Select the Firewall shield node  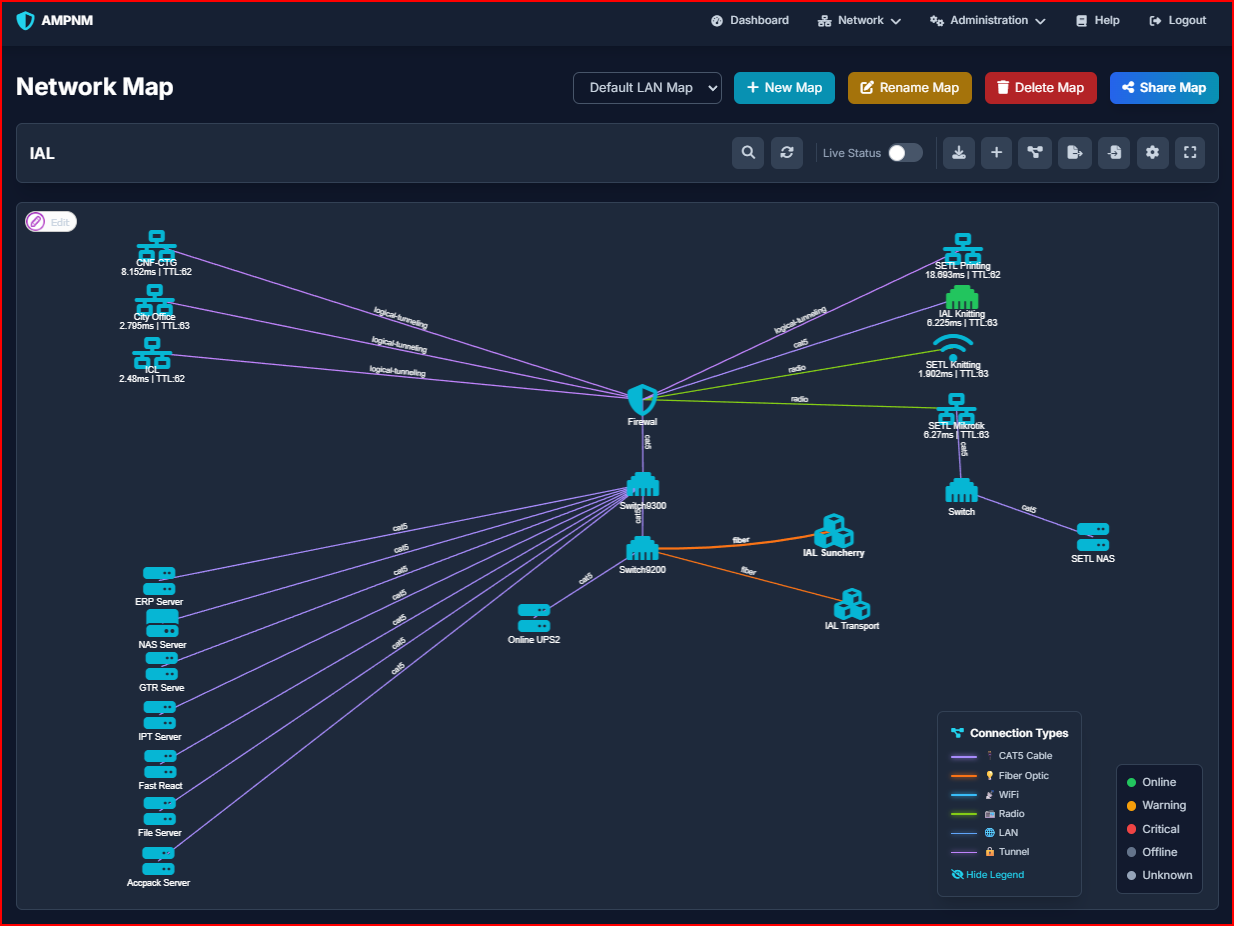point(642,400)
